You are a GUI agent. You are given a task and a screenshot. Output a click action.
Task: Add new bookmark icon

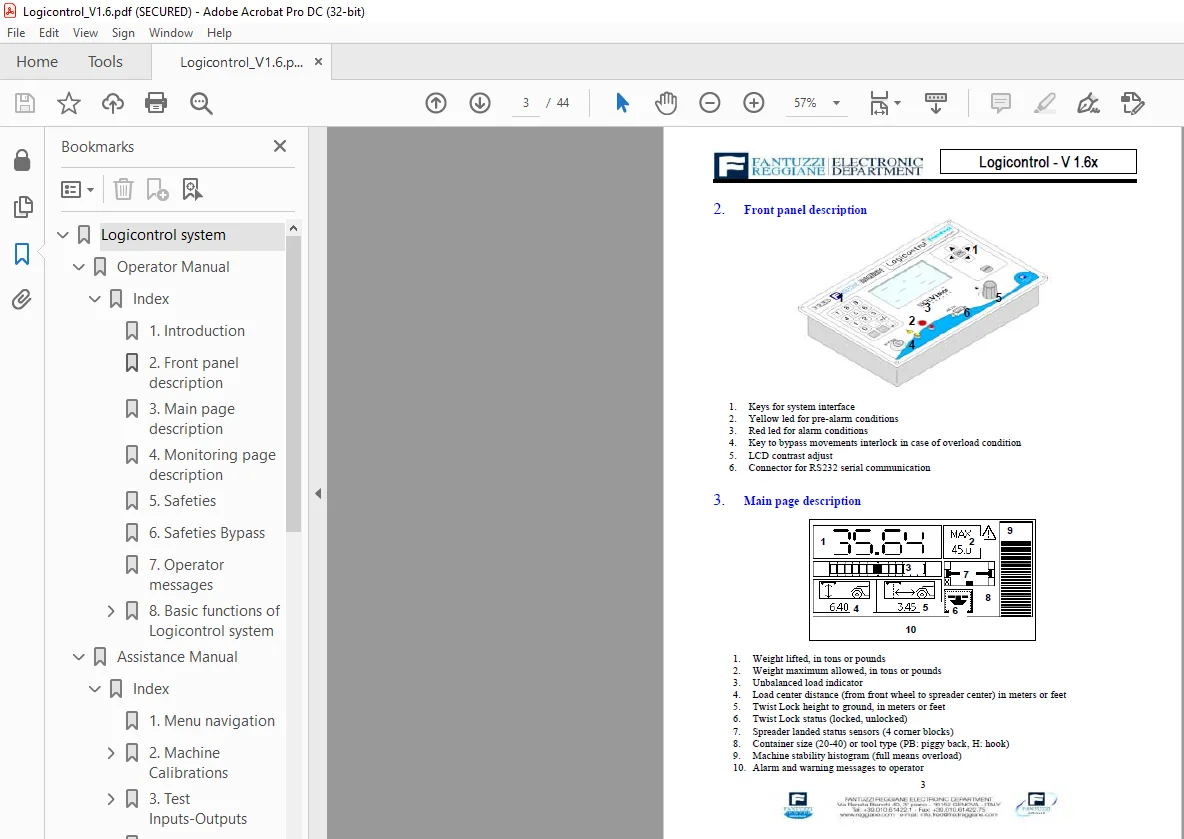click(x=157, y=189)
